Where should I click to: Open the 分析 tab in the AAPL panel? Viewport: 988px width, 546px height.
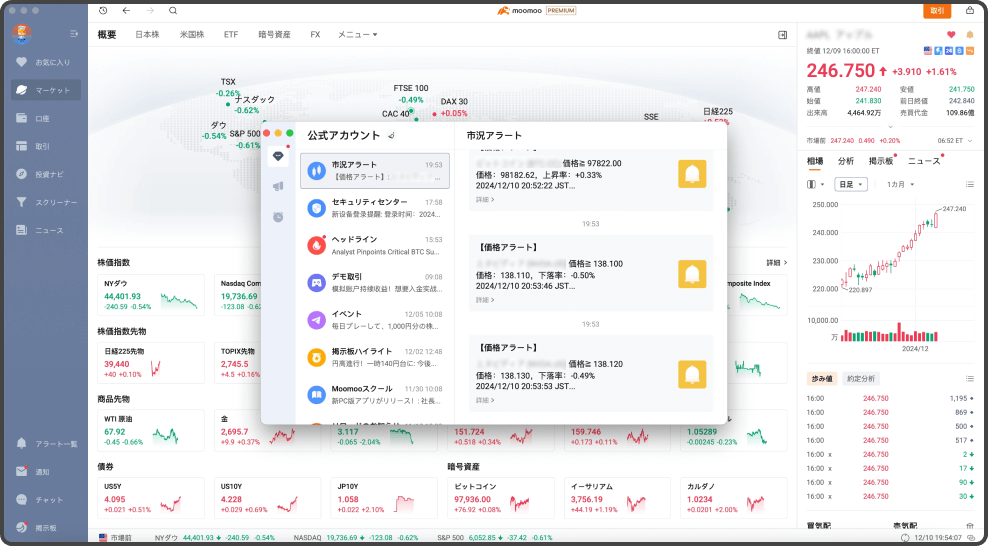pyautogui.click(x=846, y=161)
